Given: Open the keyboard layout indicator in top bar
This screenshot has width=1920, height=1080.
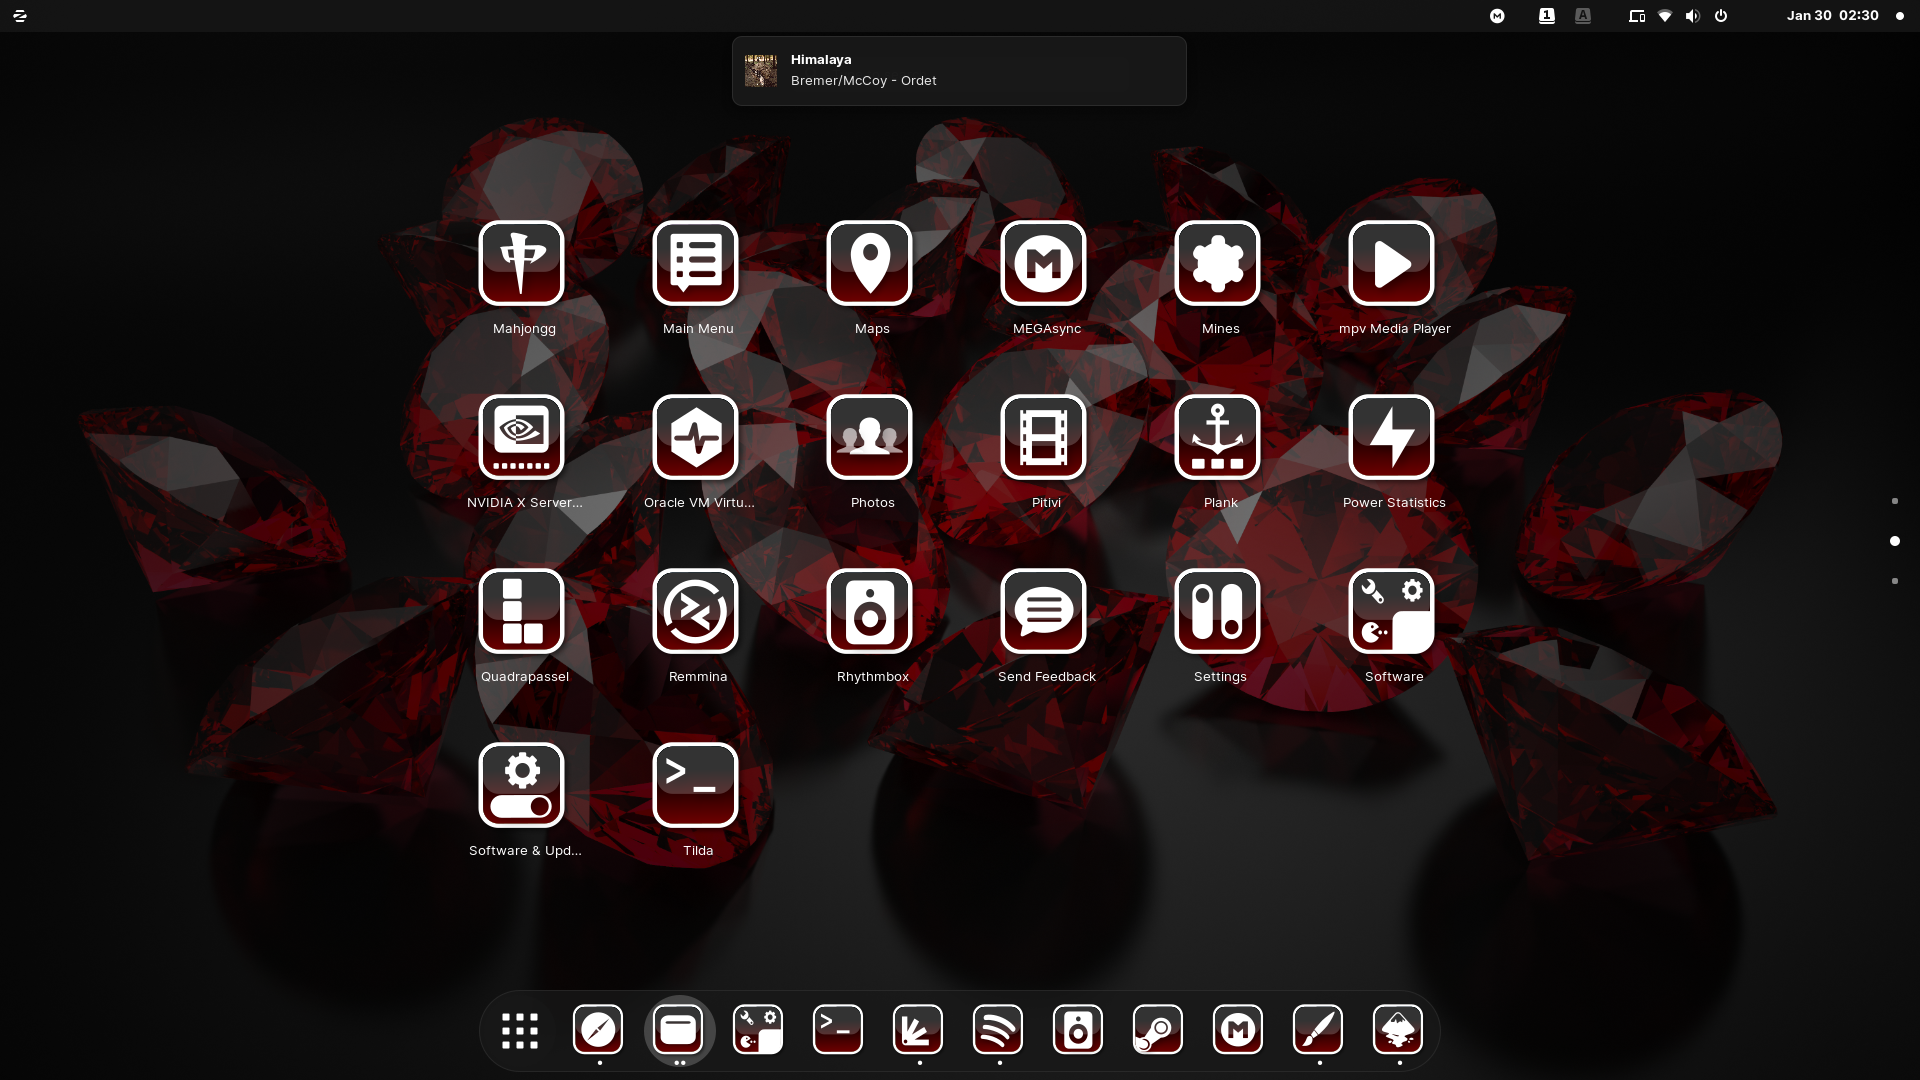Looking at the screenshot, I should pos(1547,16).
